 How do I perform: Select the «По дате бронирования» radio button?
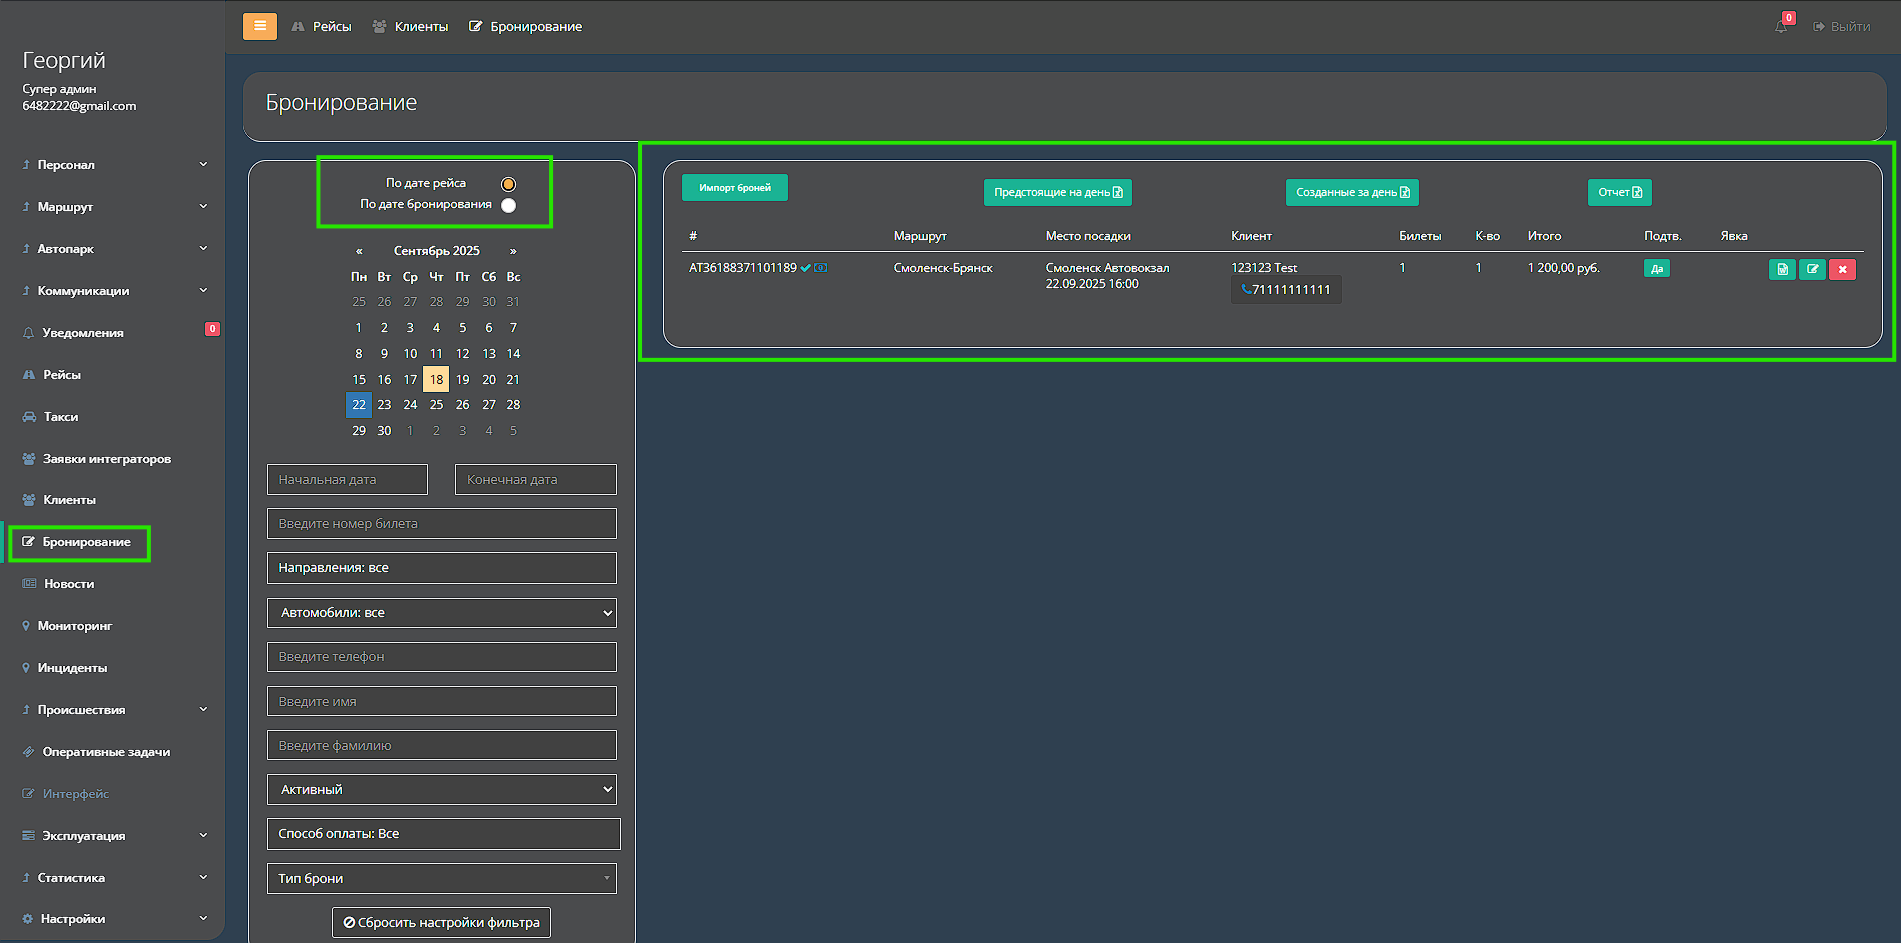[508, 205]
